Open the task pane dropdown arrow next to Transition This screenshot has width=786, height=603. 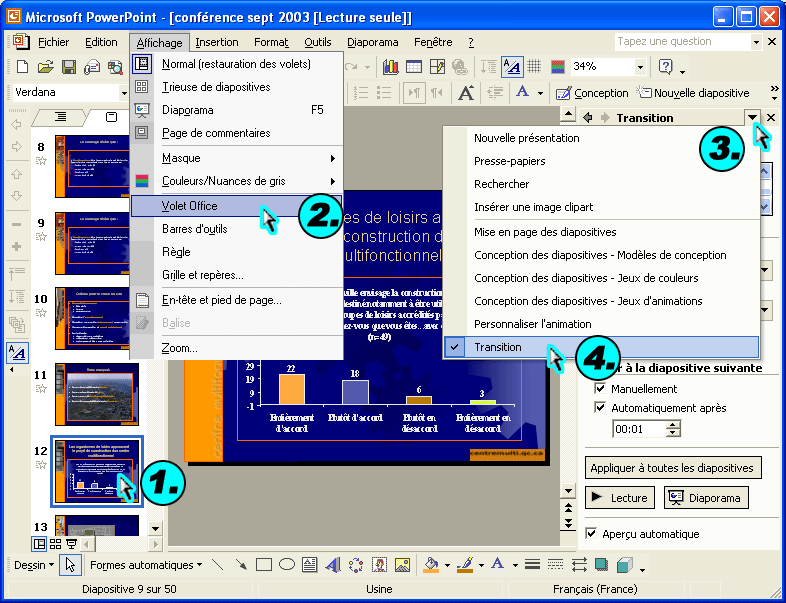(x=752, y=117)
